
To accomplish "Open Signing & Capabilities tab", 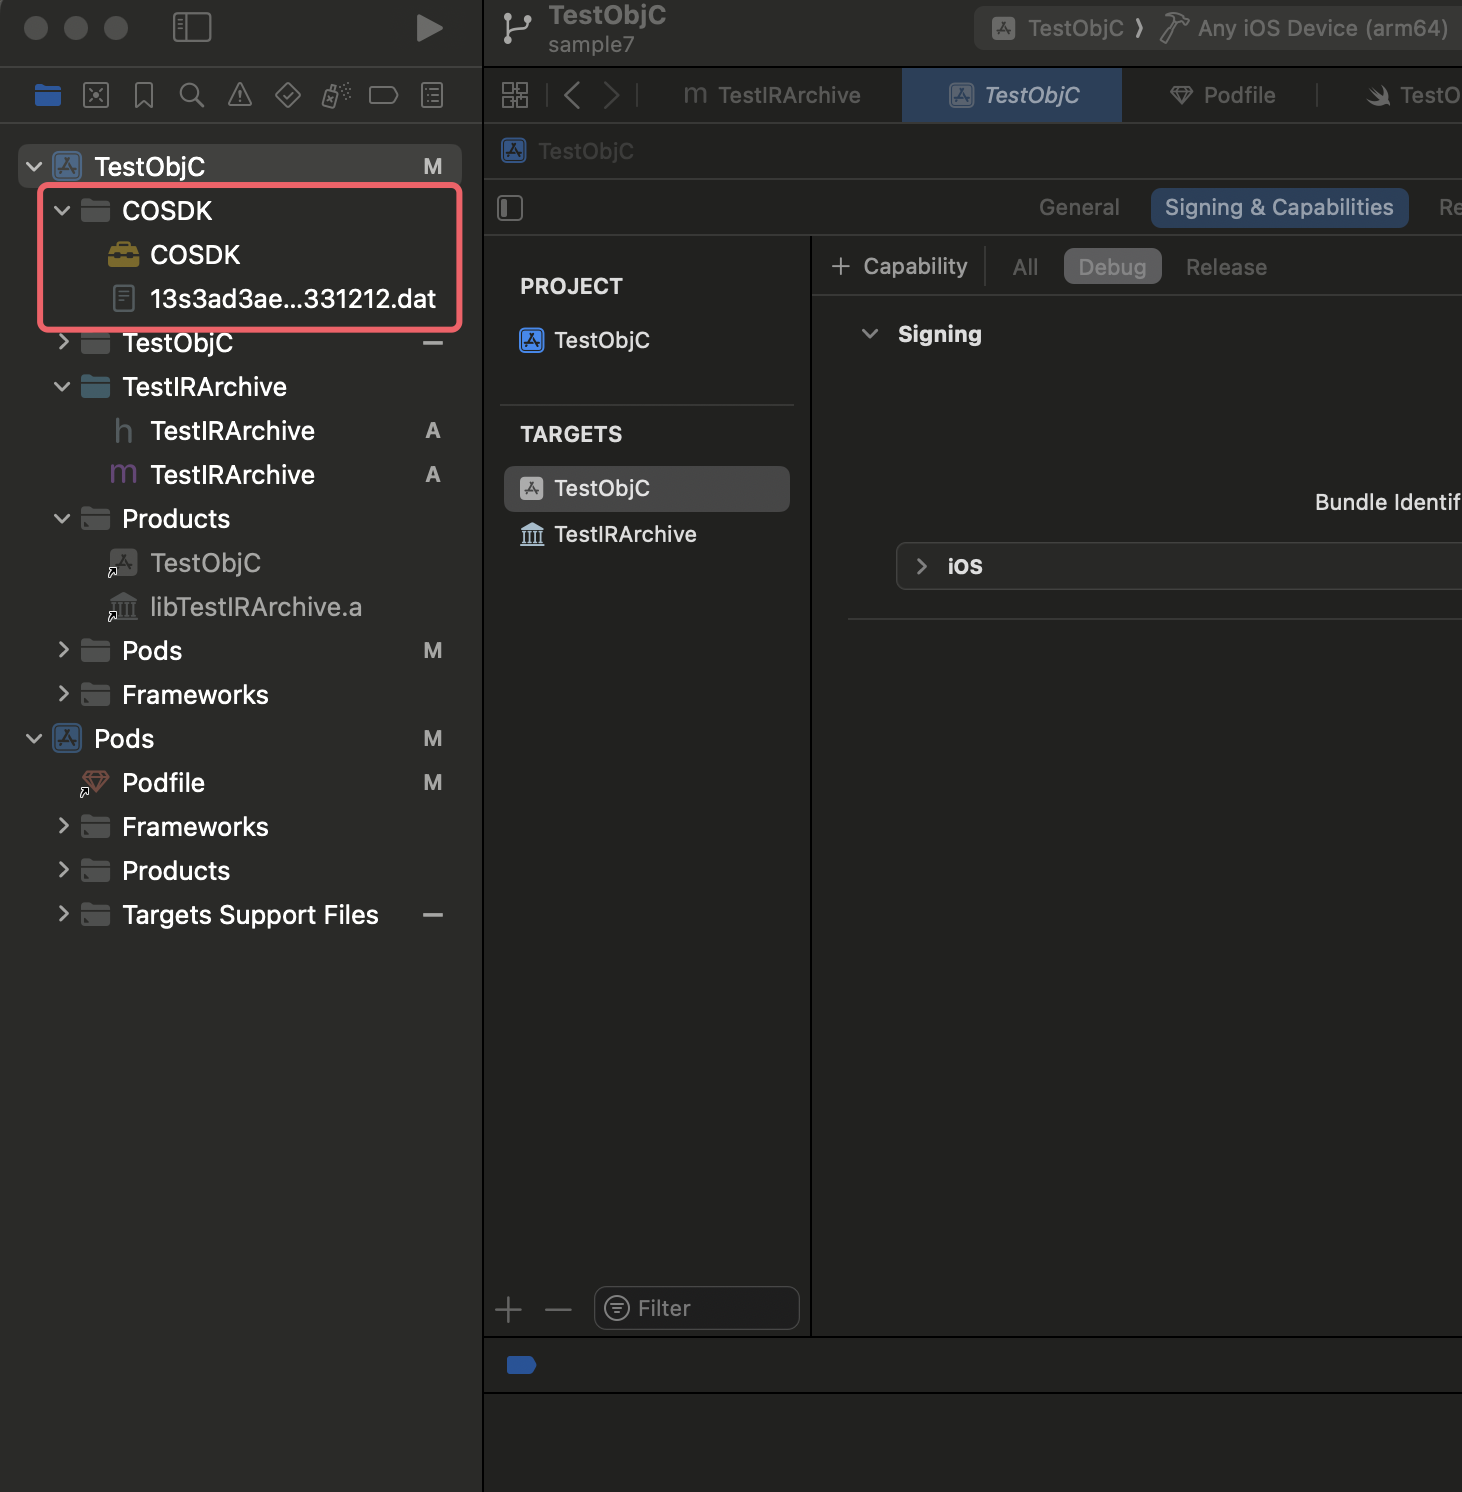I will [1279, 207].
